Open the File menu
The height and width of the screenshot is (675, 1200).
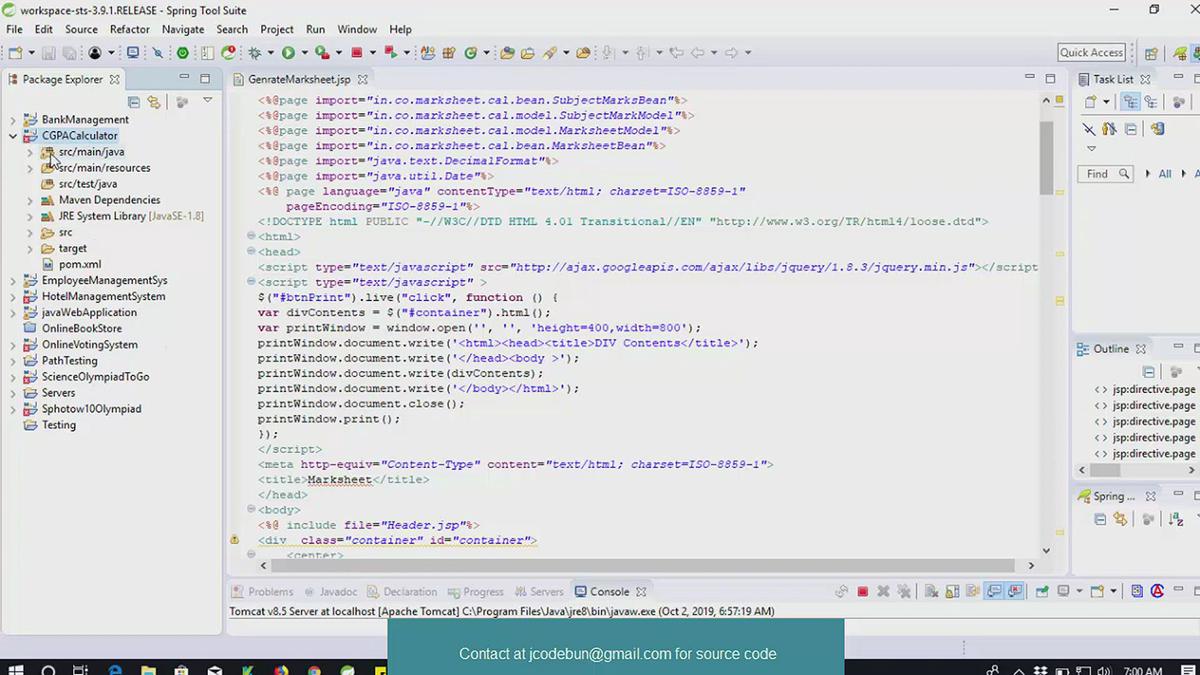(14, 29)
